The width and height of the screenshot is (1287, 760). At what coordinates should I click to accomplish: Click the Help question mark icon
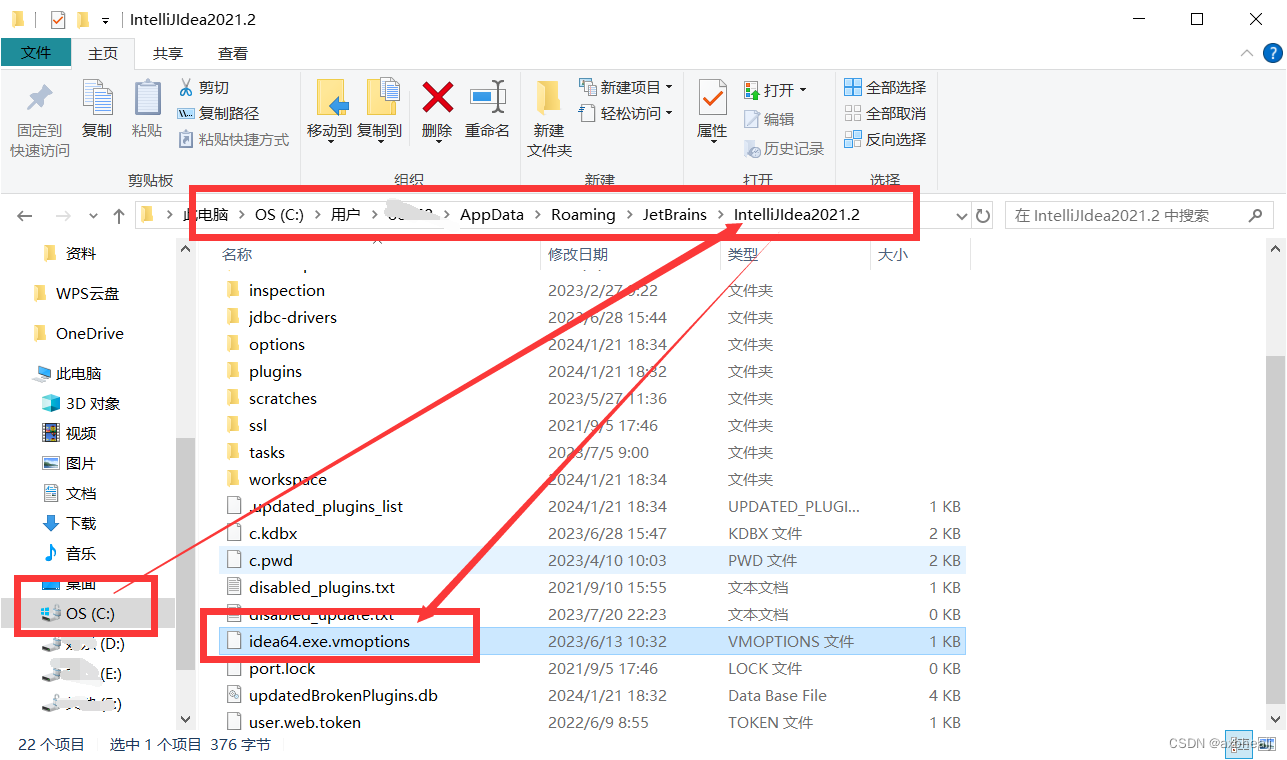click(1270, 53)
